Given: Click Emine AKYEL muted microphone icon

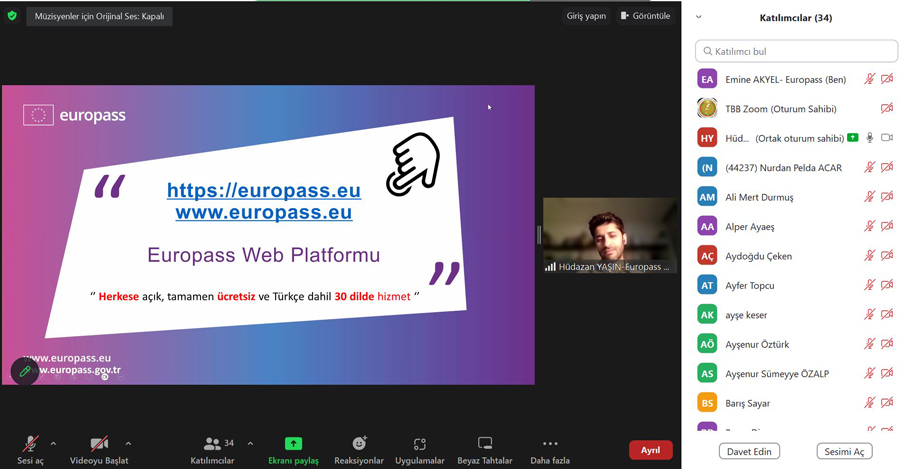Looking at the screenshot, I should pyautogui.click(x=870, y=79).
